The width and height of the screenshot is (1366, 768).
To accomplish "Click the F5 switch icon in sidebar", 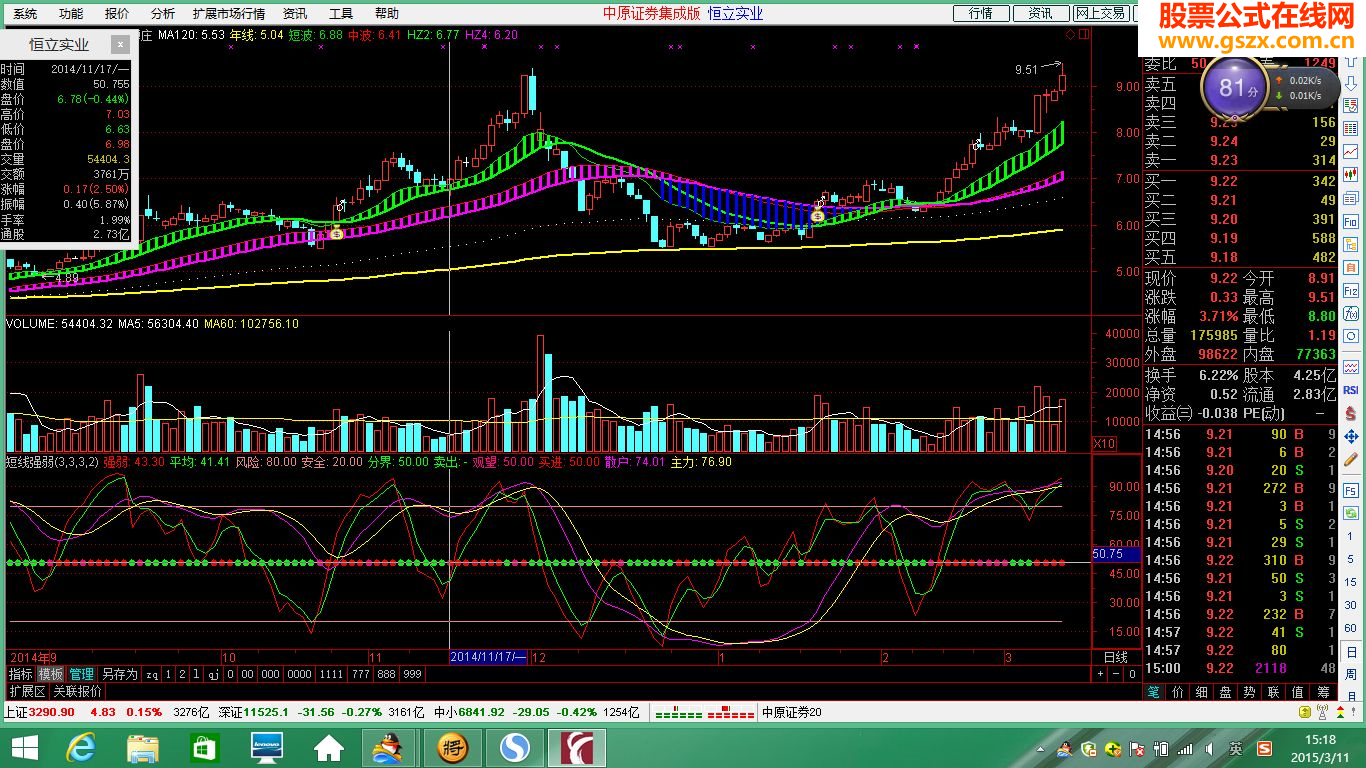I will pyautogui.click(x=1352, y=490).
